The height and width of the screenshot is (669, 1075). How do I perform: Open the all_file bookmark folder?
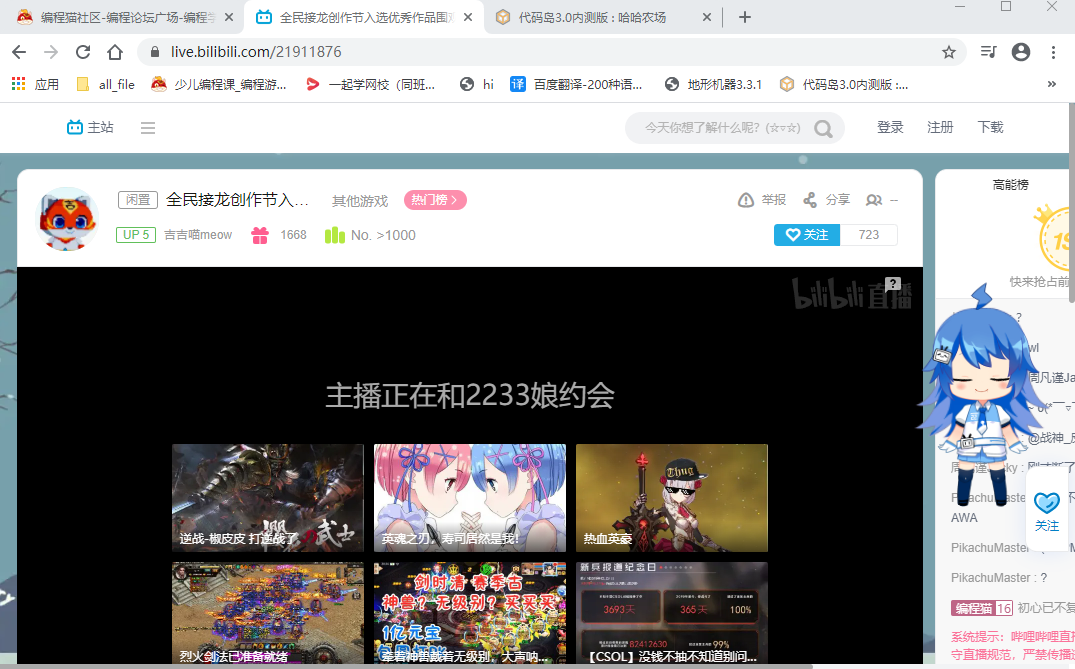106,84
